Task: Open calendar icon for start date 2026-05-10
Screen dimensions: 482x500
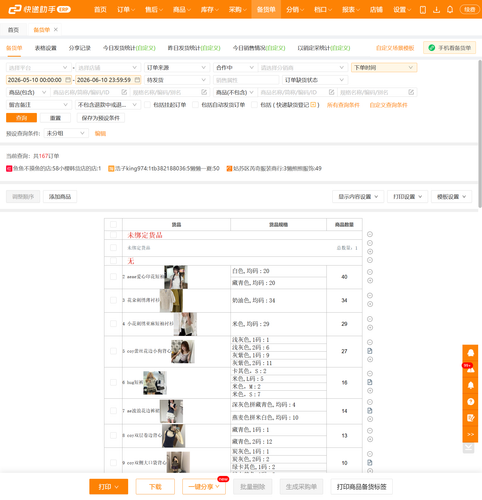Action: pyautogui.click(x=68, y=80)
